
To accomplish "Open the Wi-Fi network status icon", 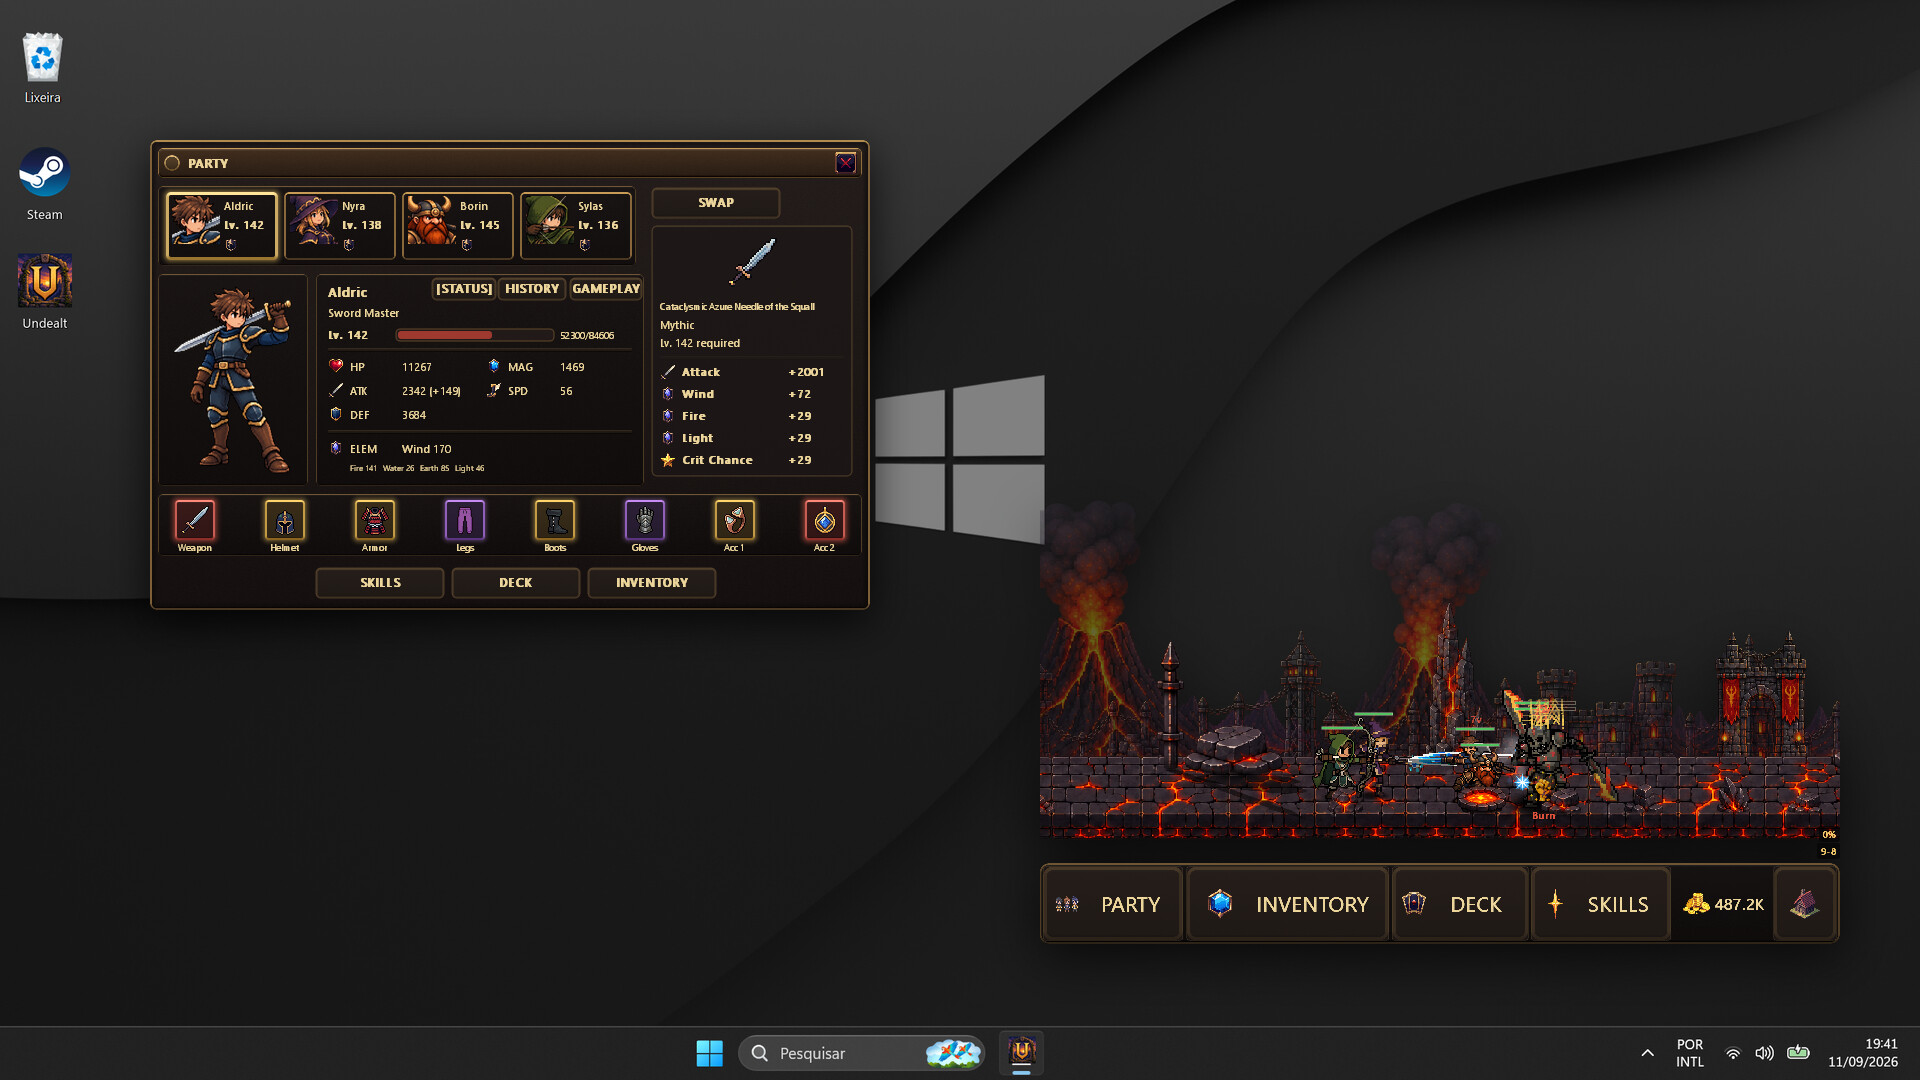I will (x=1733, y=1053).
